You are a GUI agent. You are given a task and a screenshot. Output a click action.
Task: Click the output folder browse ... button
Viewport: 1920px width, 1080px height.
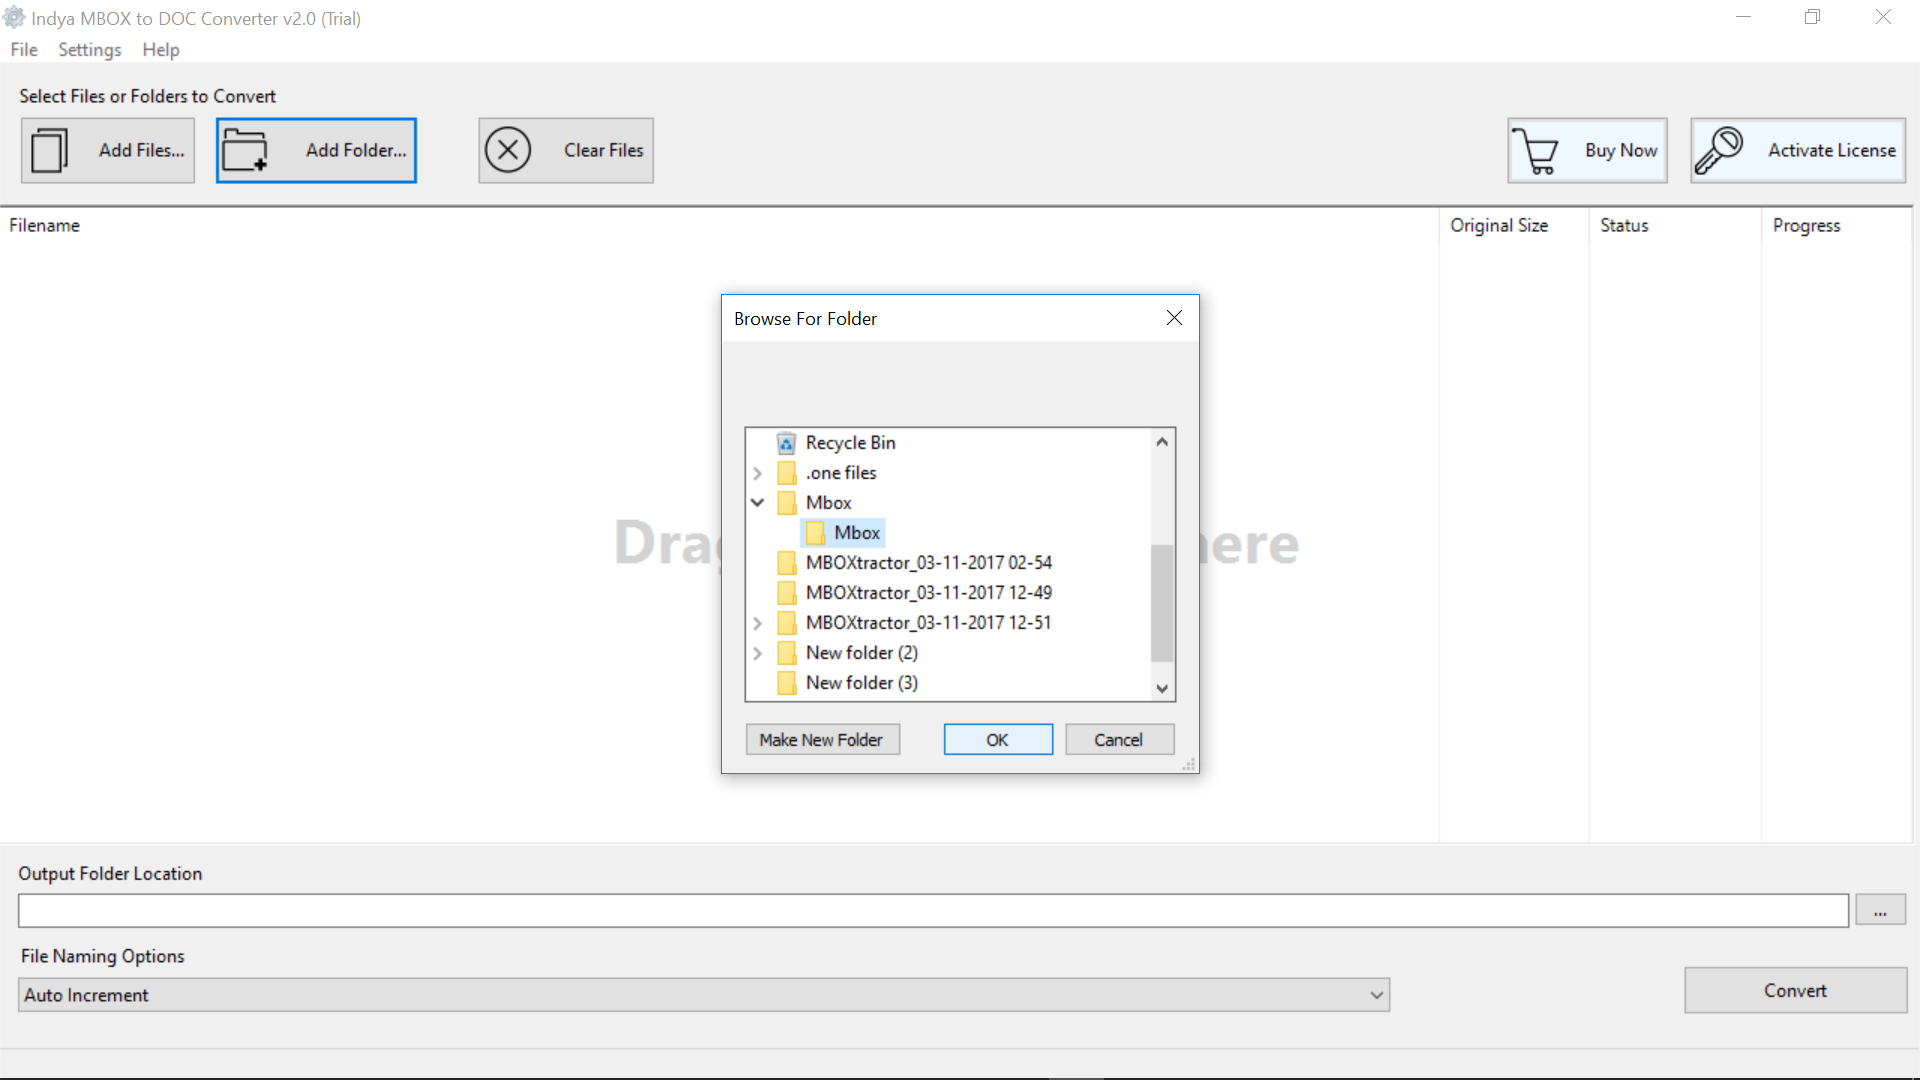[1881, 911]
